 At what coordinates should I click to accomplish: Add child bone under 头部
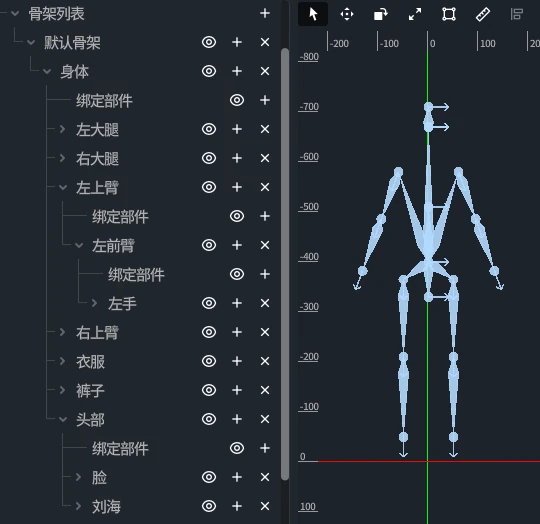pyautogui.click(x=237, y=419)
